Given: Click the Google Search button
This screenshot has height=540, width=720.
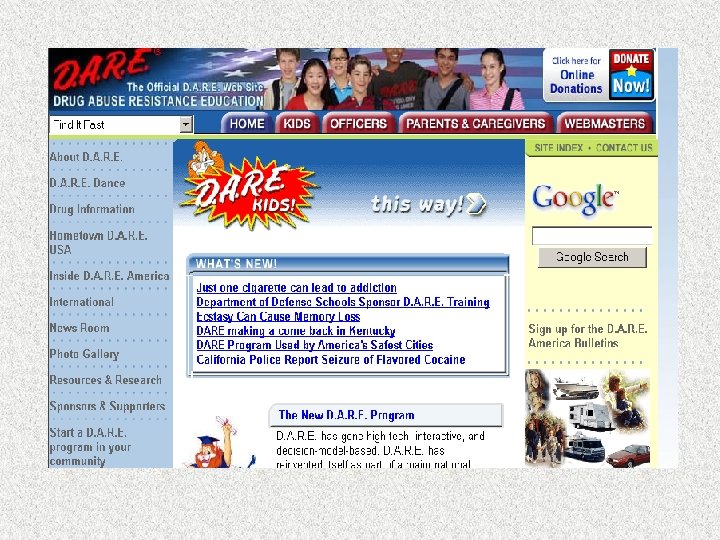Looking at the screenshot, I should point(592,257).
